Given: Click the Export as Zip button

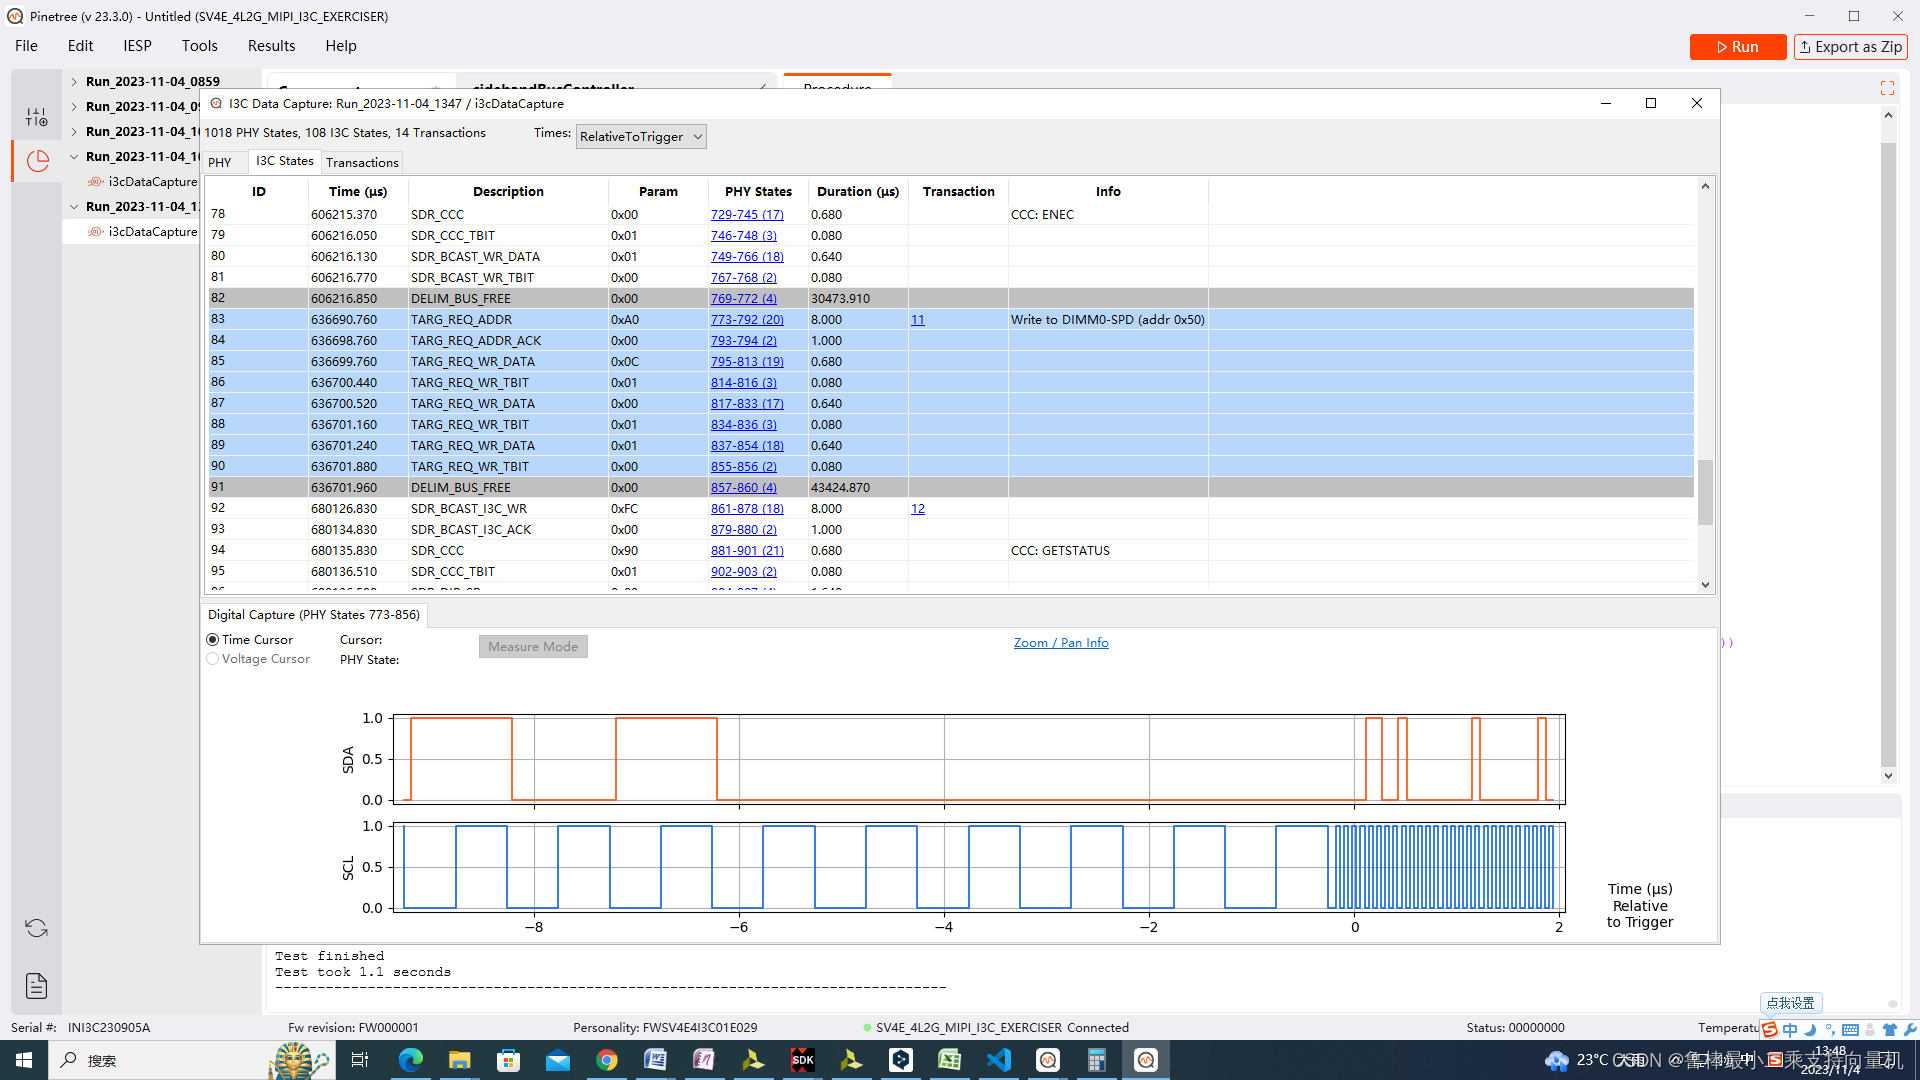Looking at the screenshot, I should [x=1851, y=47].
